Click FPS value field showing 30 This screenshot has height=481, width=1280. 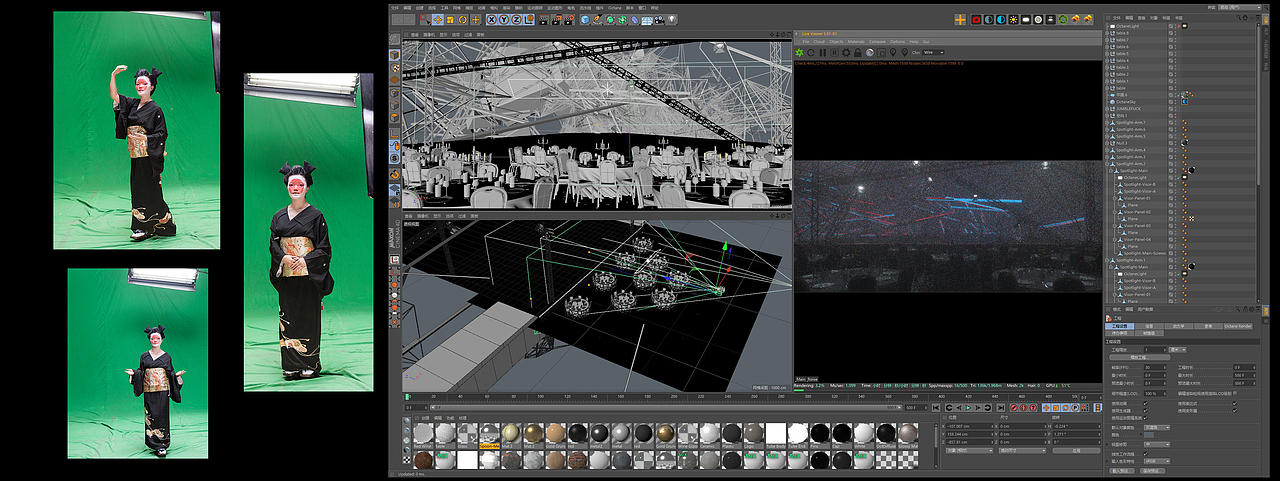click(x=1155, y=367)
